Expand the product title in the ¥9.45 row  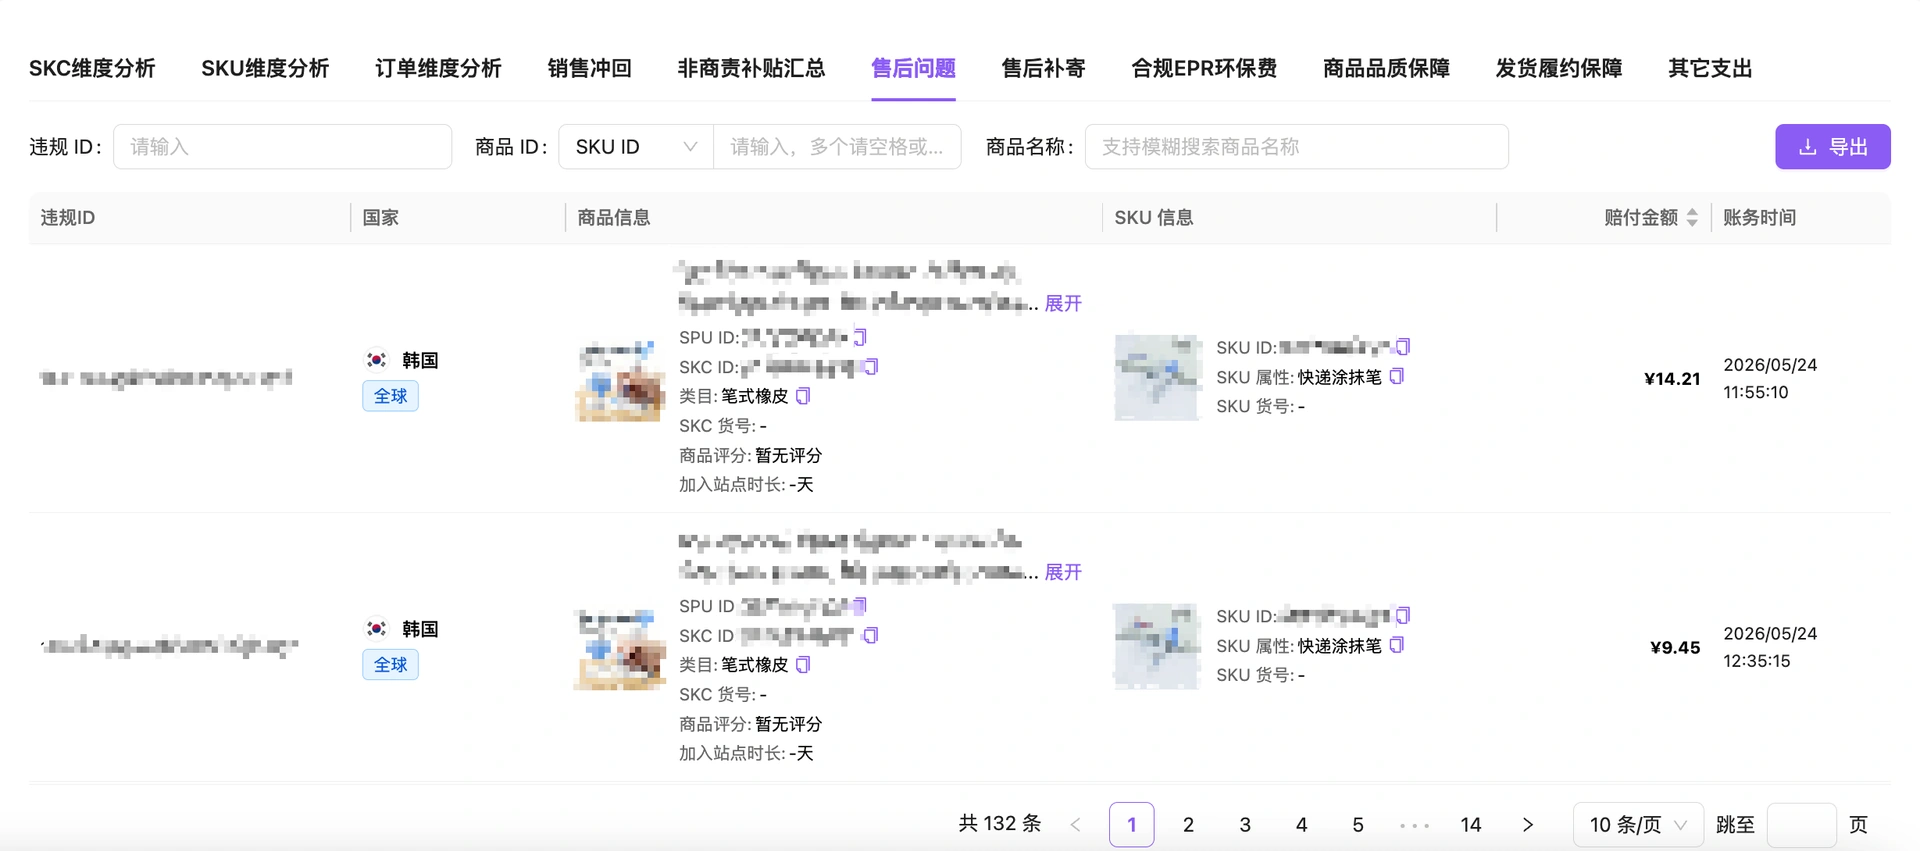click(1063, 572)
